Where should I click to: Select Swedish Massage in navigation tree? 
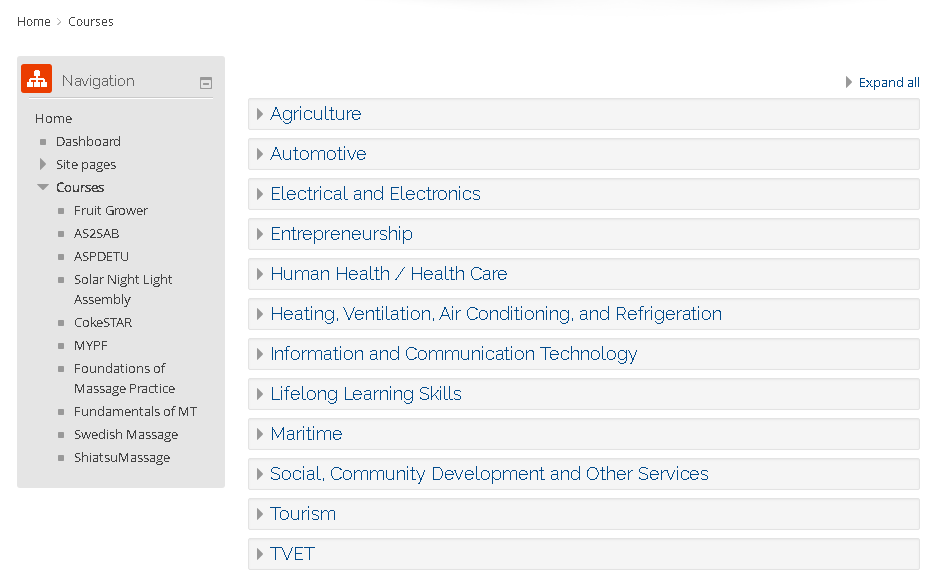point(126,434)
